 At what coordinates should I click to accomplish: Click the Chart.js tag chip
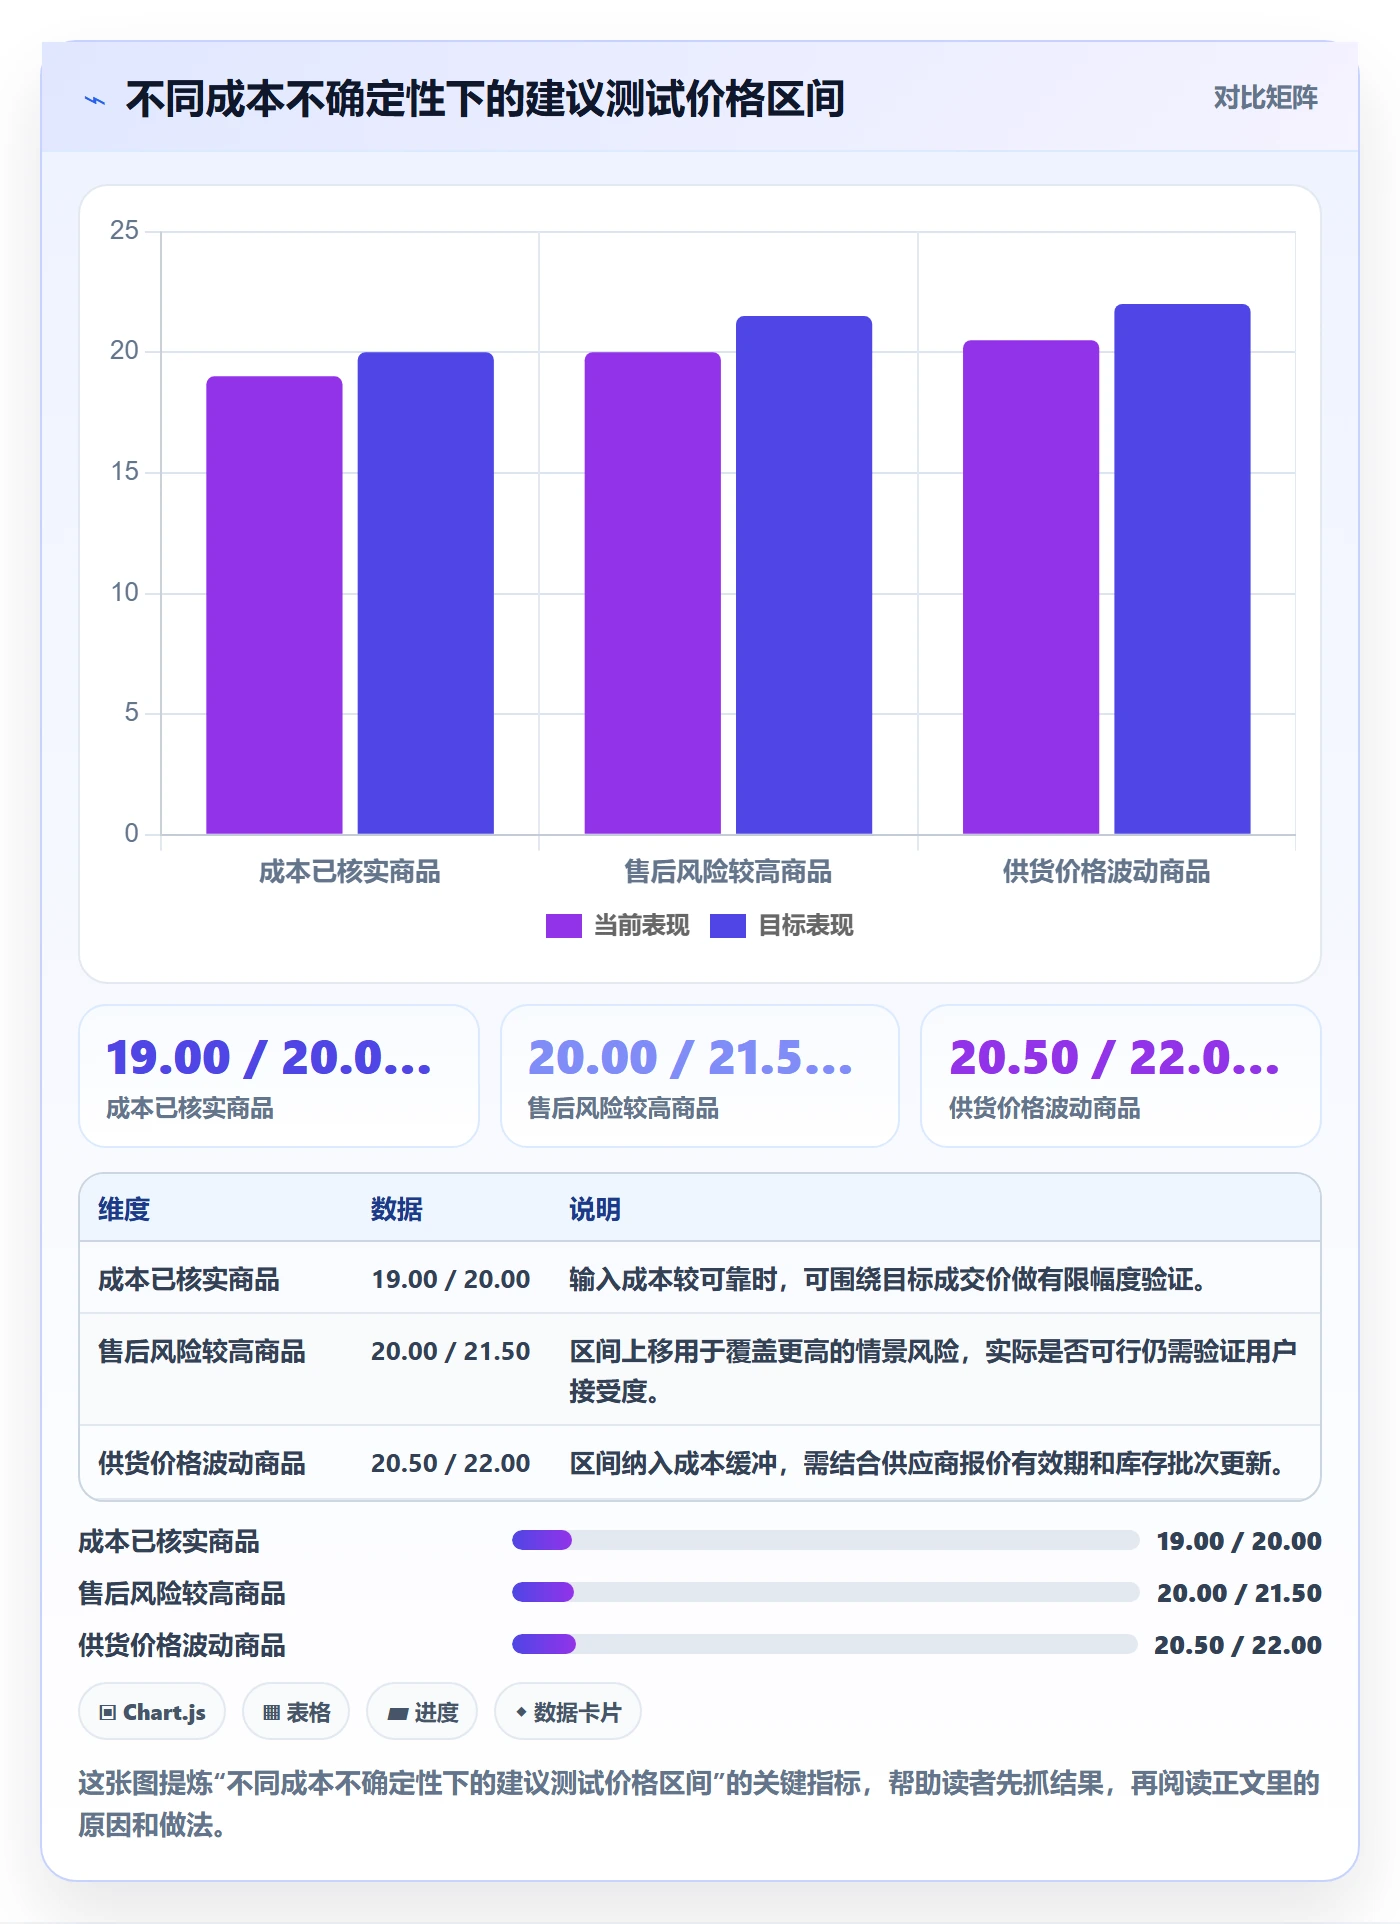[152, 1712]
